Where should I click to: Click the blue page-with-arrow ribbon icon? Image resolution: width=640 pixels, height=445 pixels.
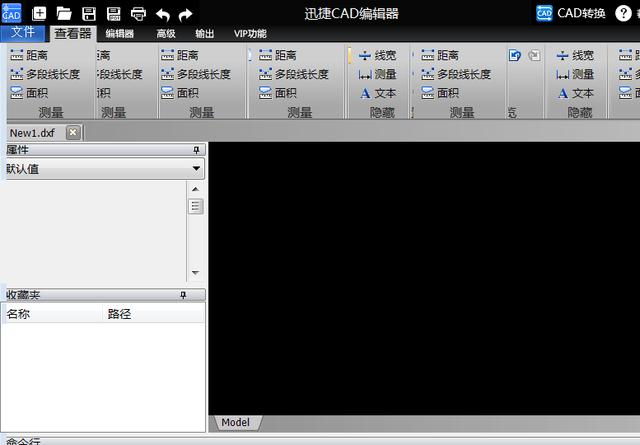(x=515, y=55)
